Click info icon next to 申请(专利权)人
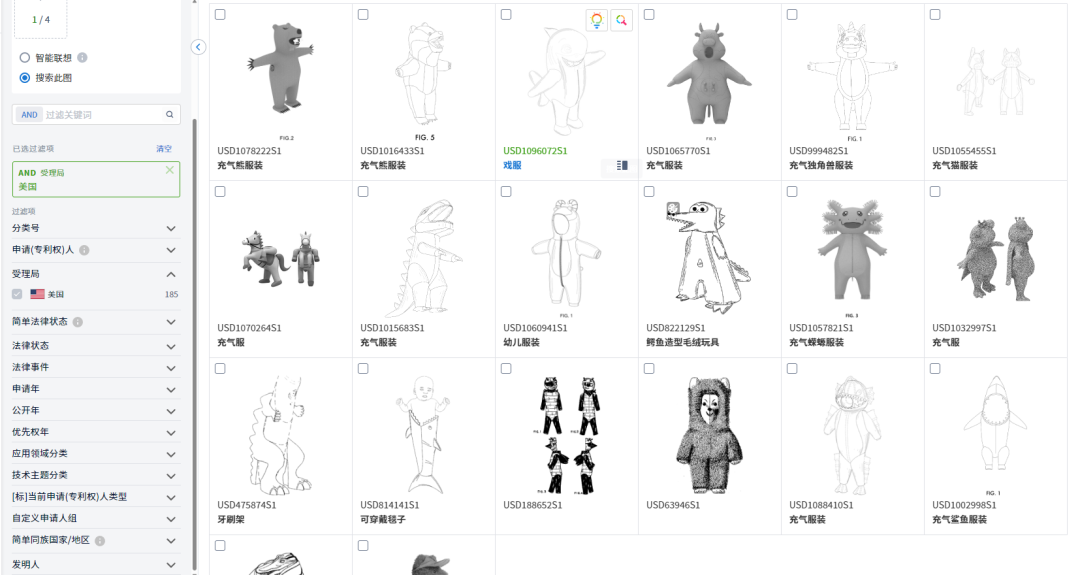The image size is (1080, 575). [84, 250]
